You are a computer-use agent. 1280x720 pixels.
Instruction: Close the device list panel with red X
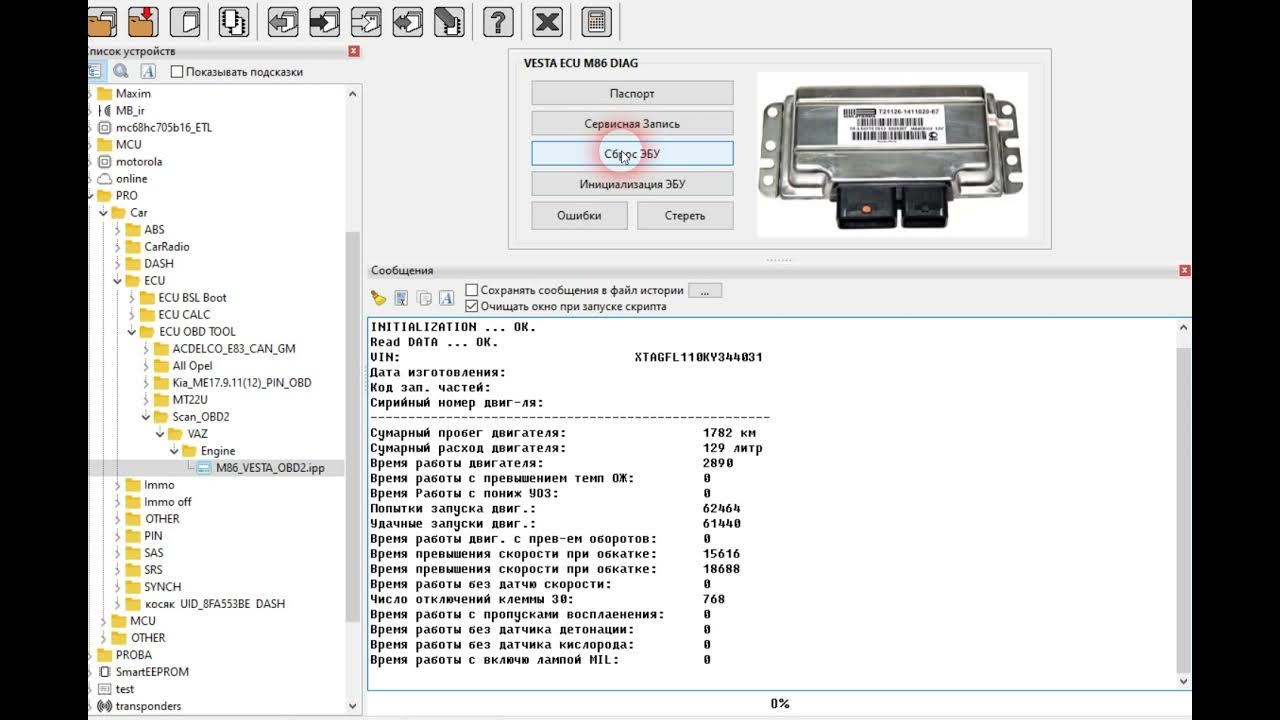click(354, 51)
